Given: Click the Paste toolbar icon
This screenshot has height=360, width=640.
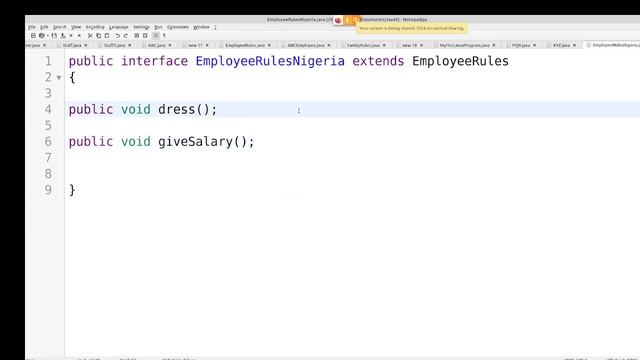Looking at the screenshot, I should click(107, 36).
